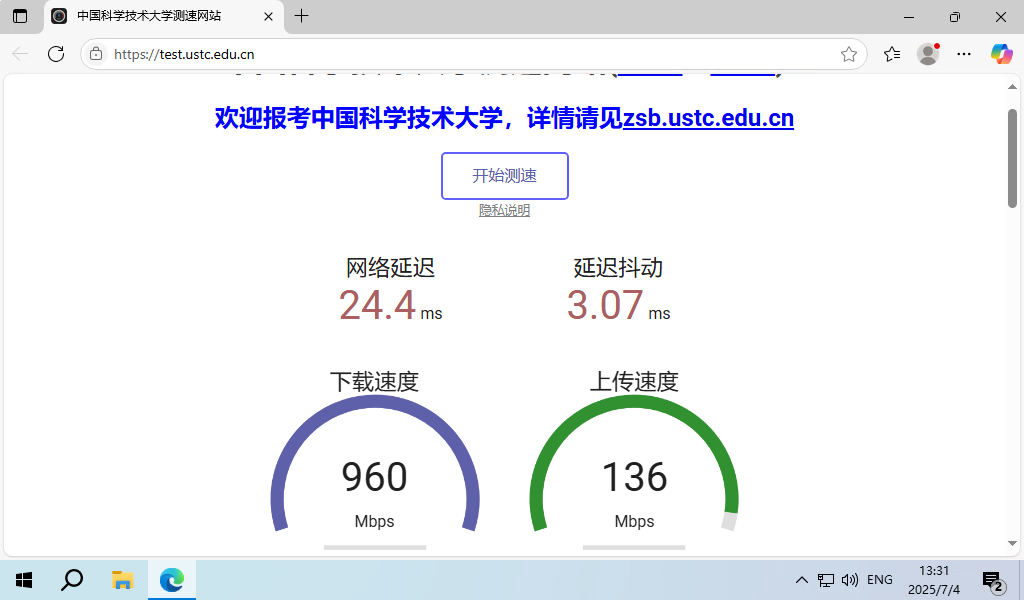Screen dimensions: 1024x600
Task: Click the 上传速度 heading
Action: tap(634, 382)
